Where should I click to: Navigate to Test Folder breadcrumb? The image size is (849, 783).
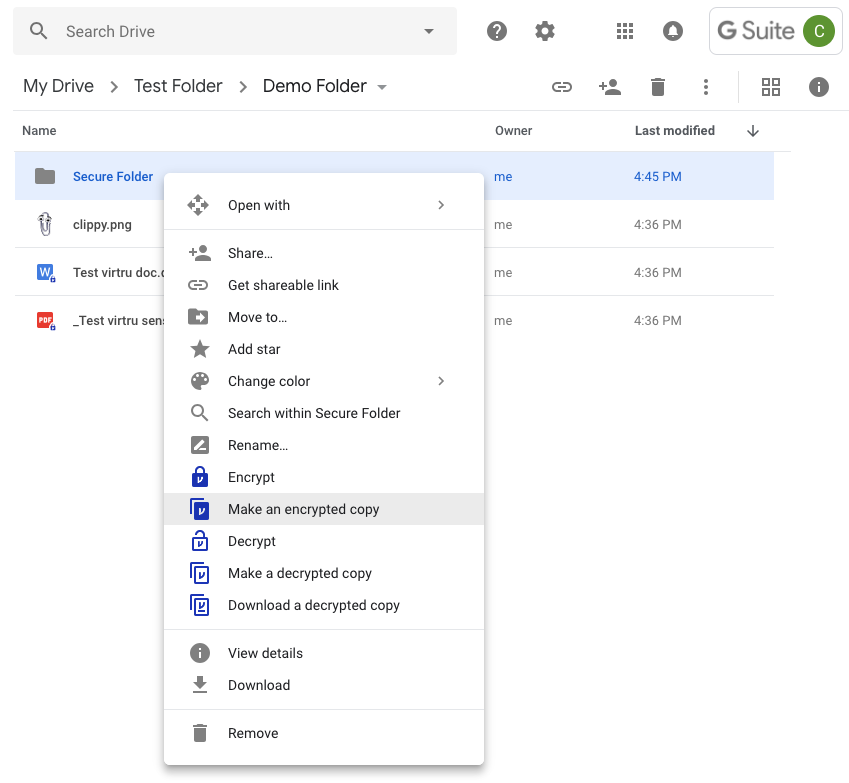coord(178,86)
